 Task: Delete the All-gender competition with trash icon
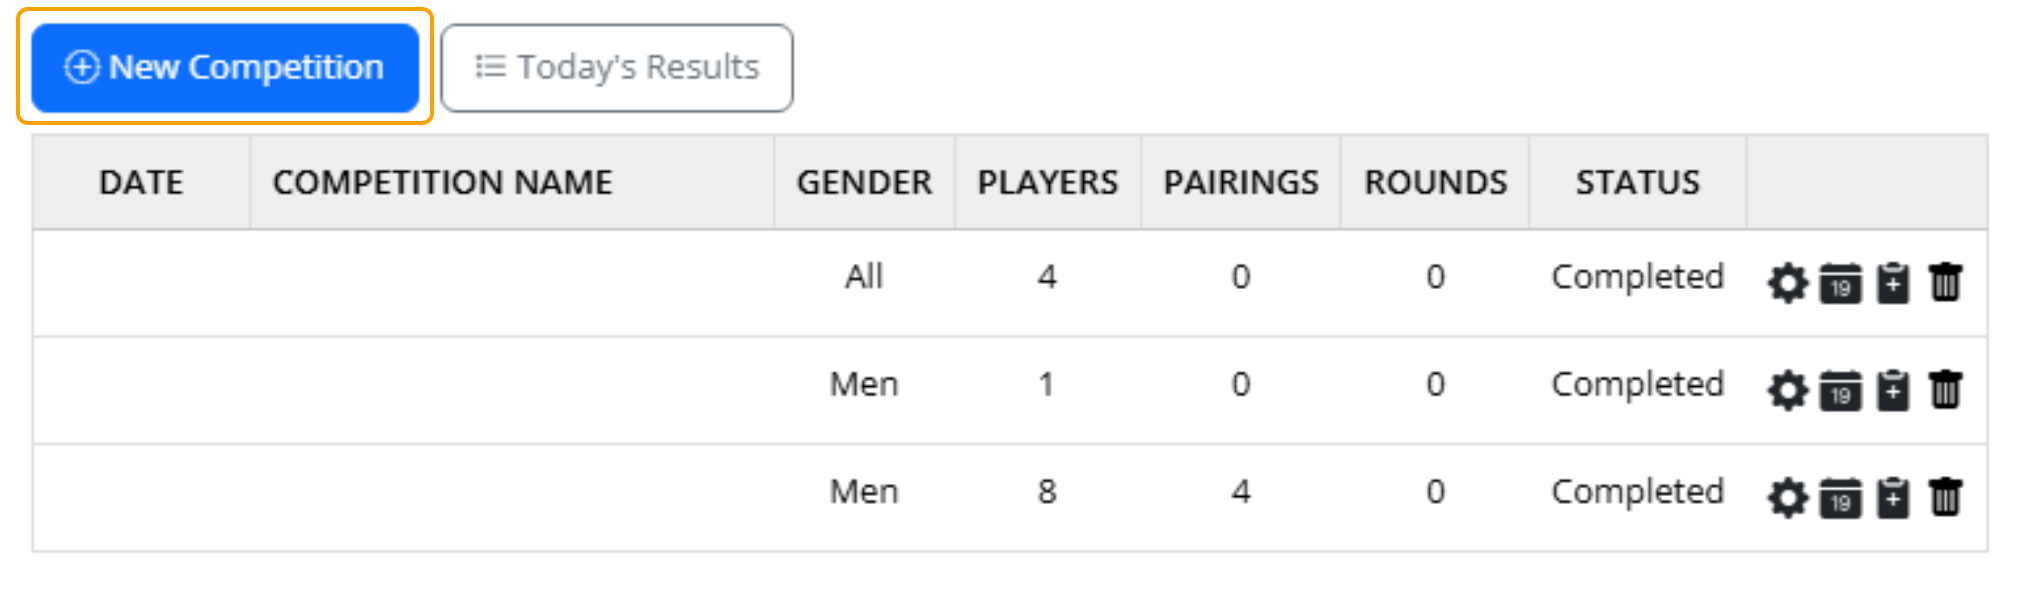[1945, 283]
